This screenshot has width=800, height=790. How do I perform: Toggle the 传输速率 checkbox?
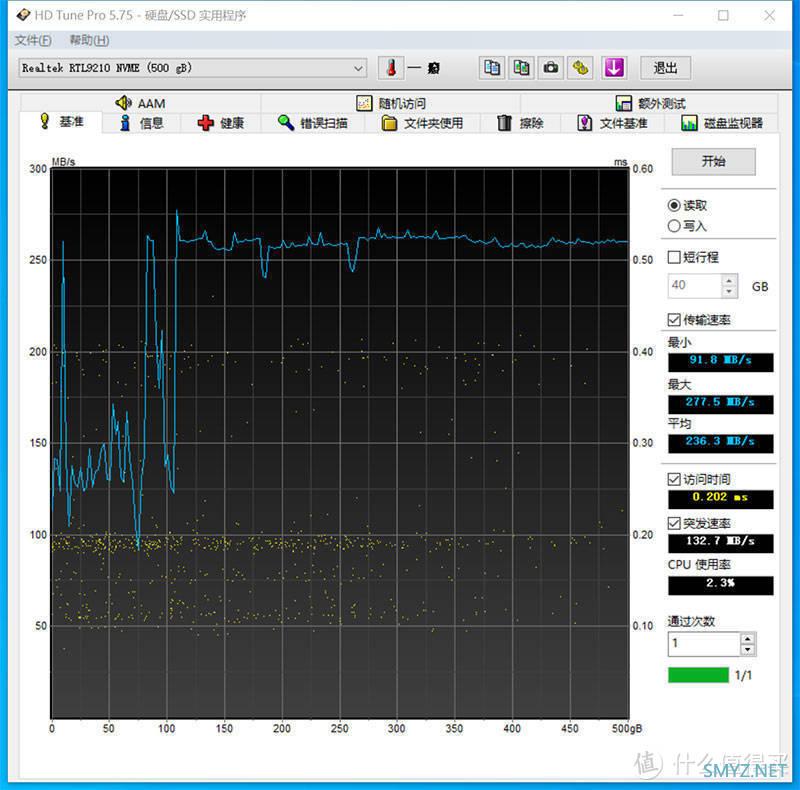[x=674, y=320]
